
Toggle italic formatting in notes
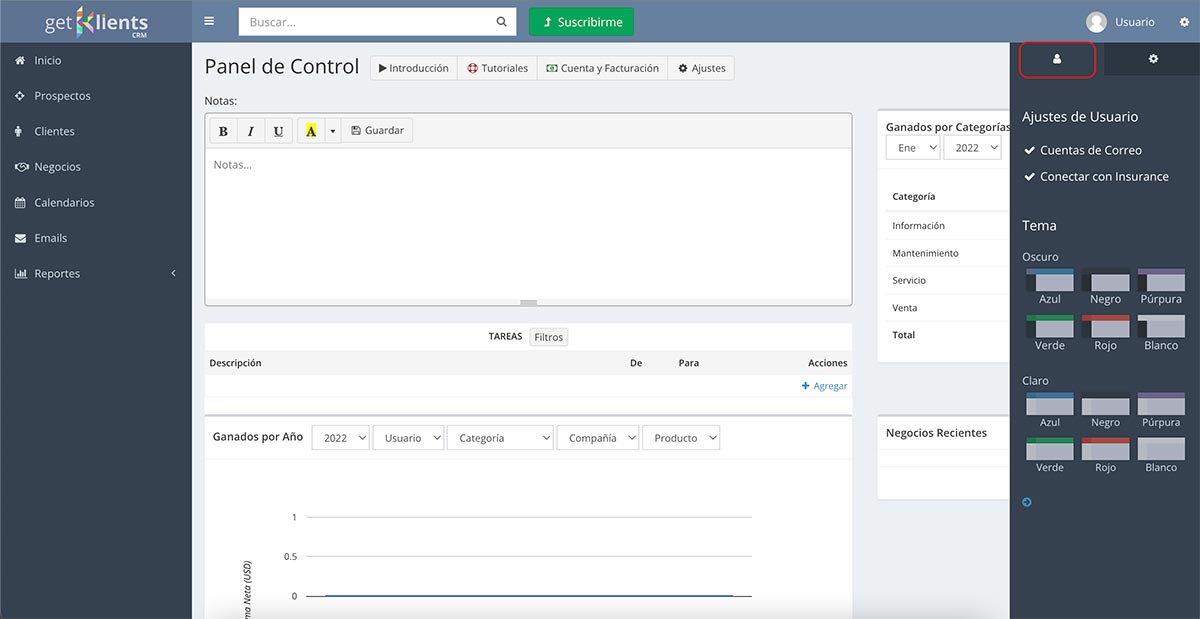click(250, 131)
